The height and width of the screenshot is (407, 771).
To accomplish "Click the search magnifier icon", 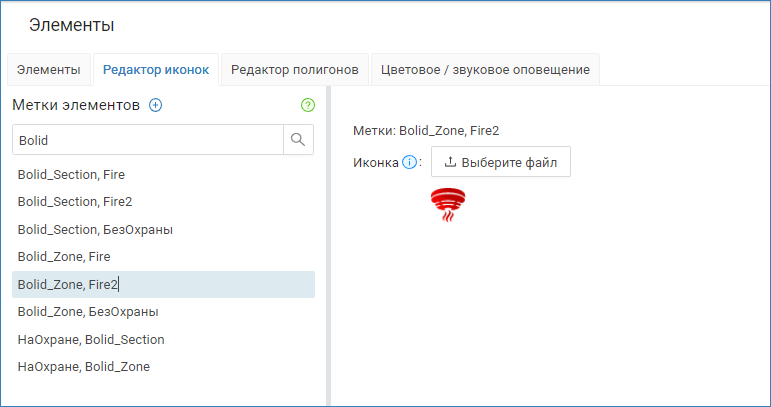I will click(298, 140).
